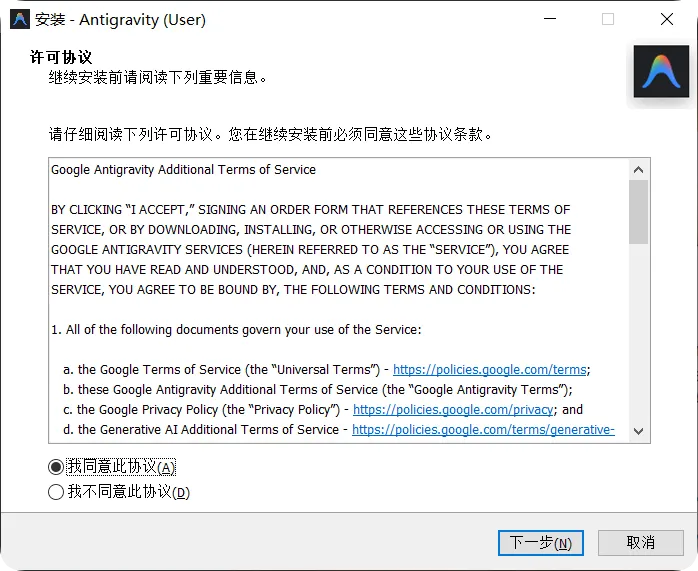Open the policies.google.com/terms link
The height and width of the screenshot is (571, 698).
point(490,369)
